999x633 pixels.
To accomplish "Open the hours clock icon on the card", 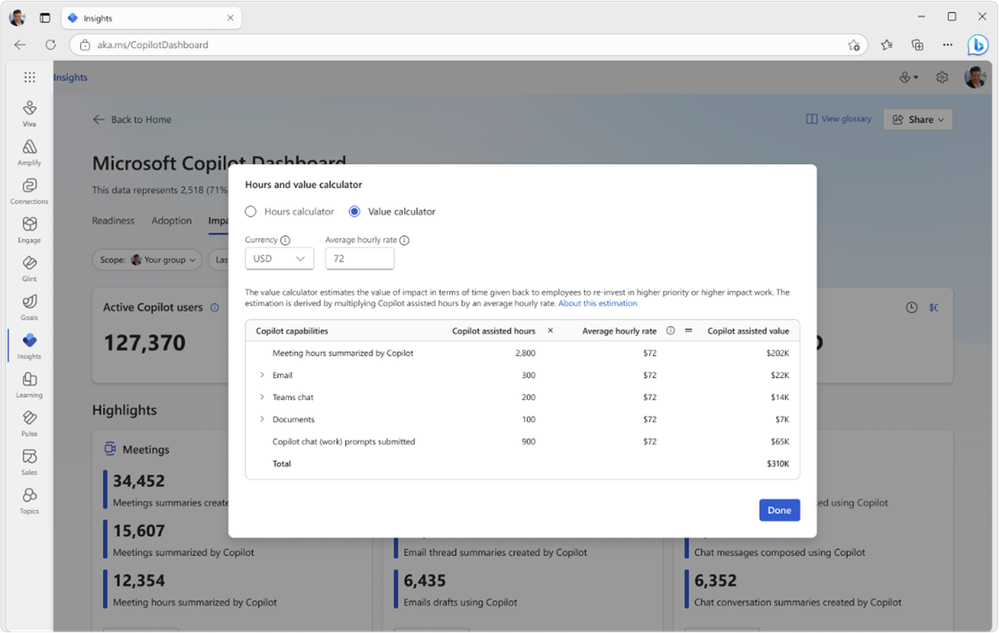I will coord(912,308).
